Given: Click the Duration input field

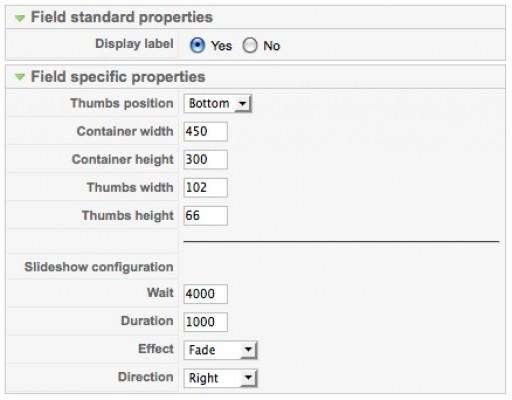Looking at the screenshot, I should click(206, 322).
